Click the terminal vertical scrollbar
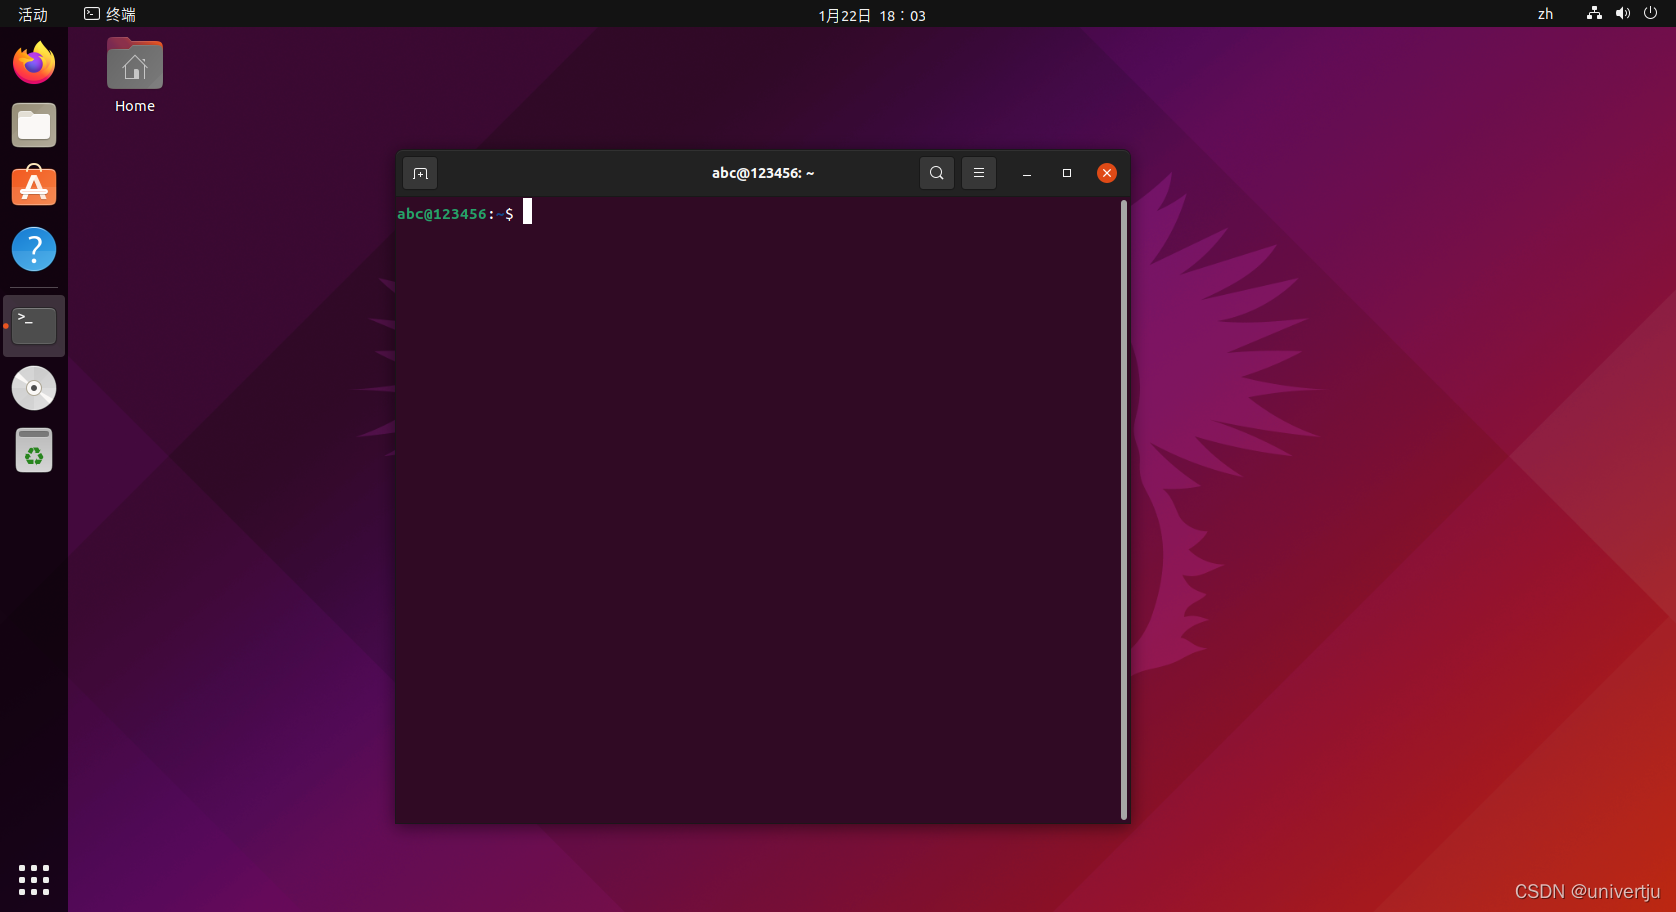1676x912 pixels. tap(1124, 510)
